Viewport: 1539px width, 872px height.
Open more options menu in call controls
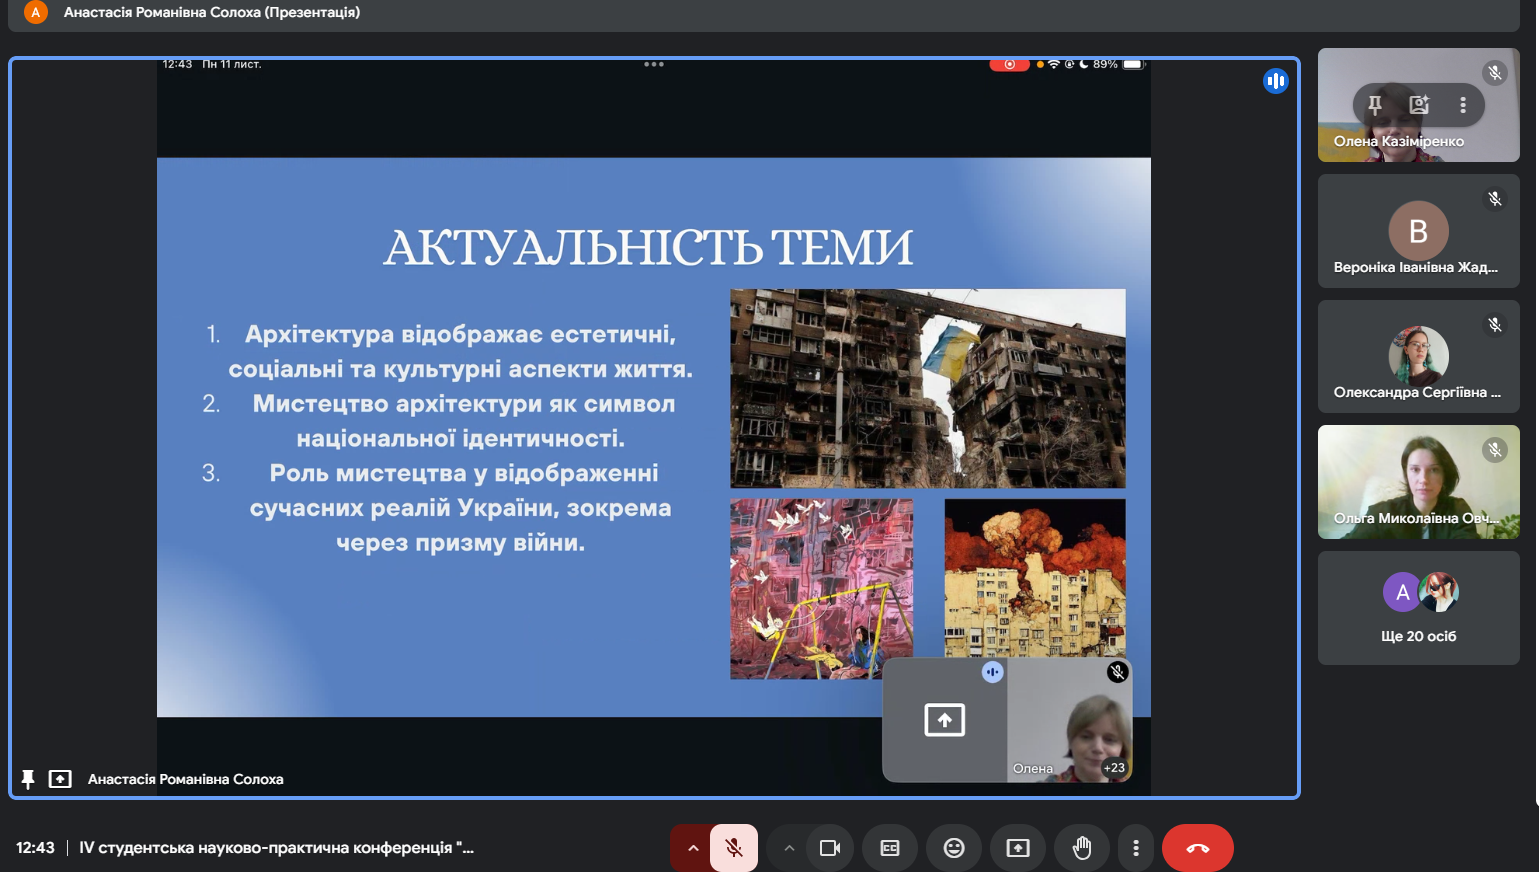(x=1135, y=848)
